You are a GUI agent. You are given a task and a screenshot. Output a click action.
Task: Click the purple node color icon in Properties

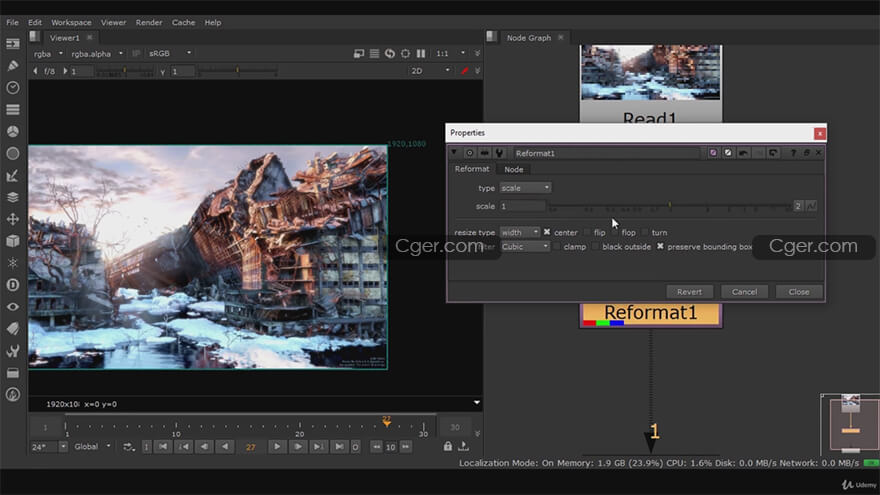(713, 153)
